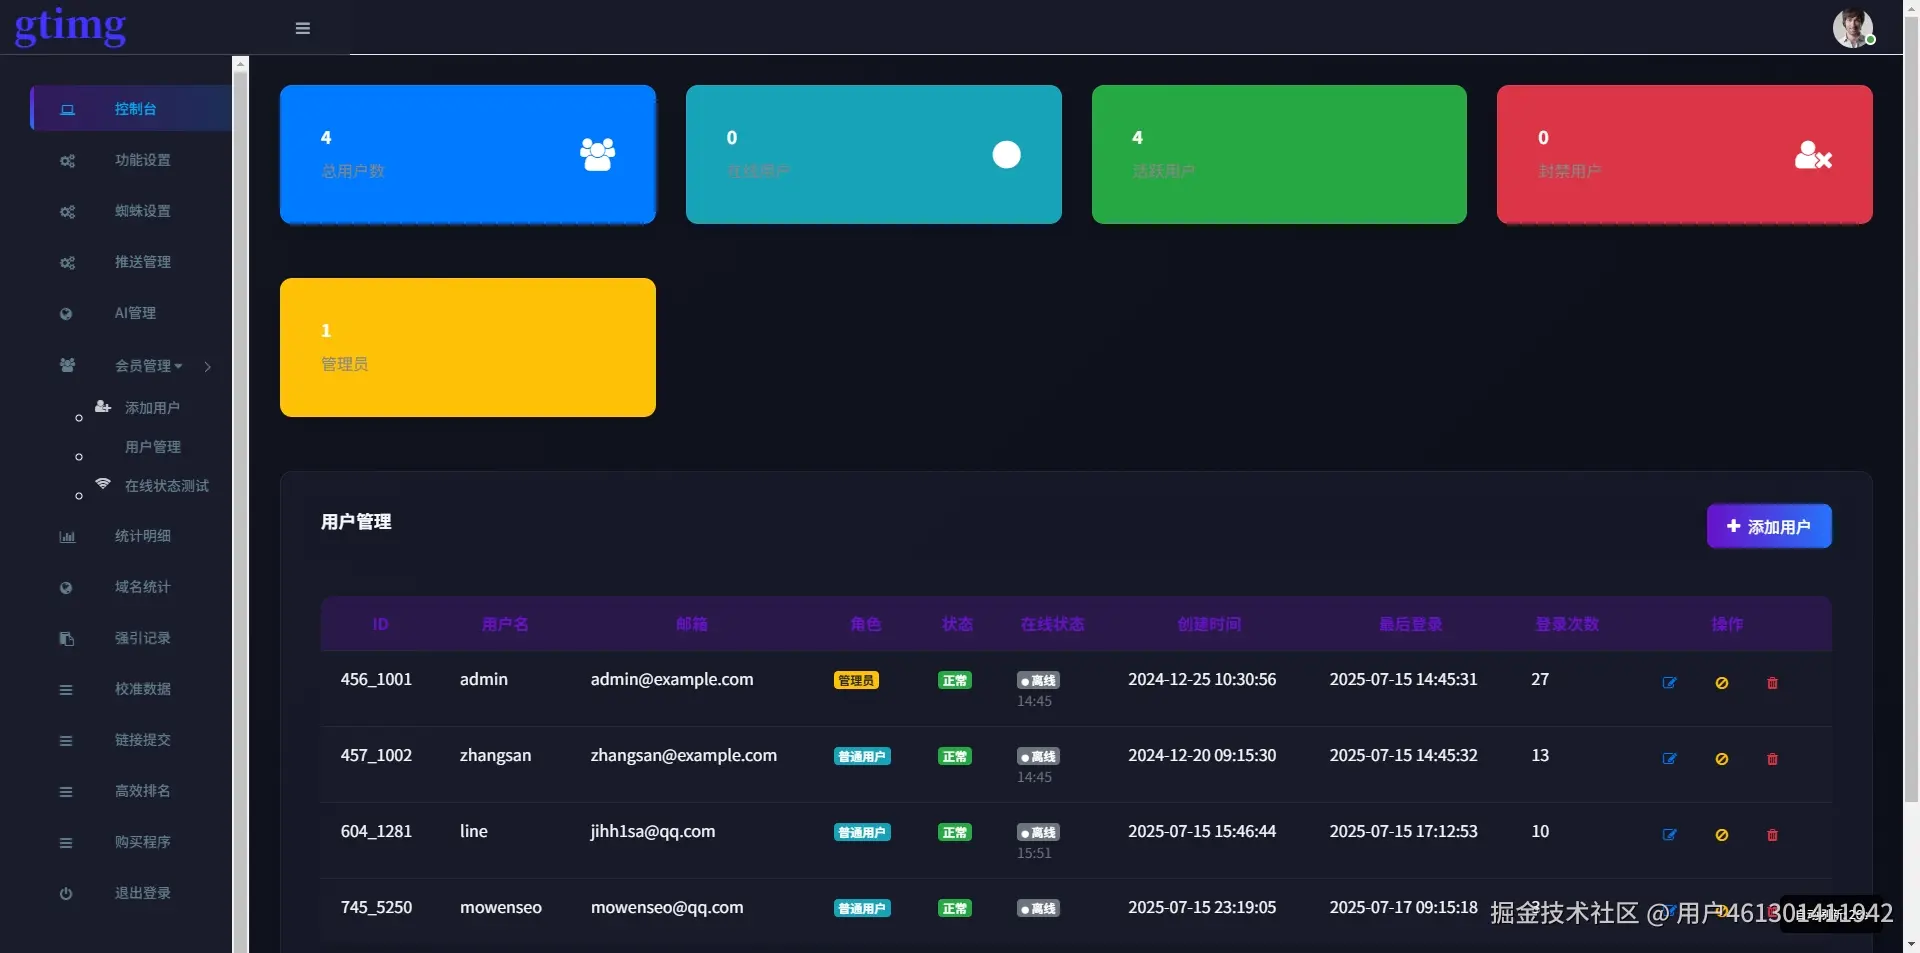This screenshot has width=1920, height=953.
Task: Click the users group icon on the blue card
Action: click(x=597, y=154)
